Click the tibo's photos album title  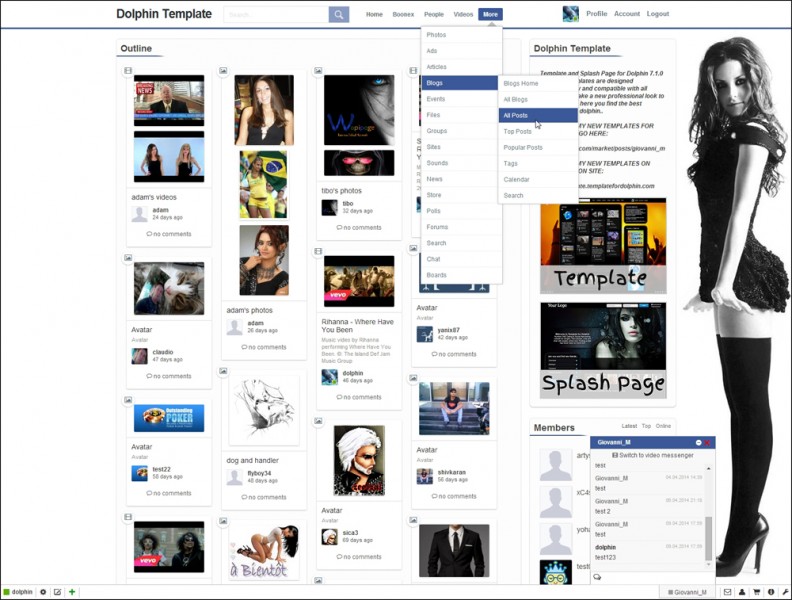(341, 190)
